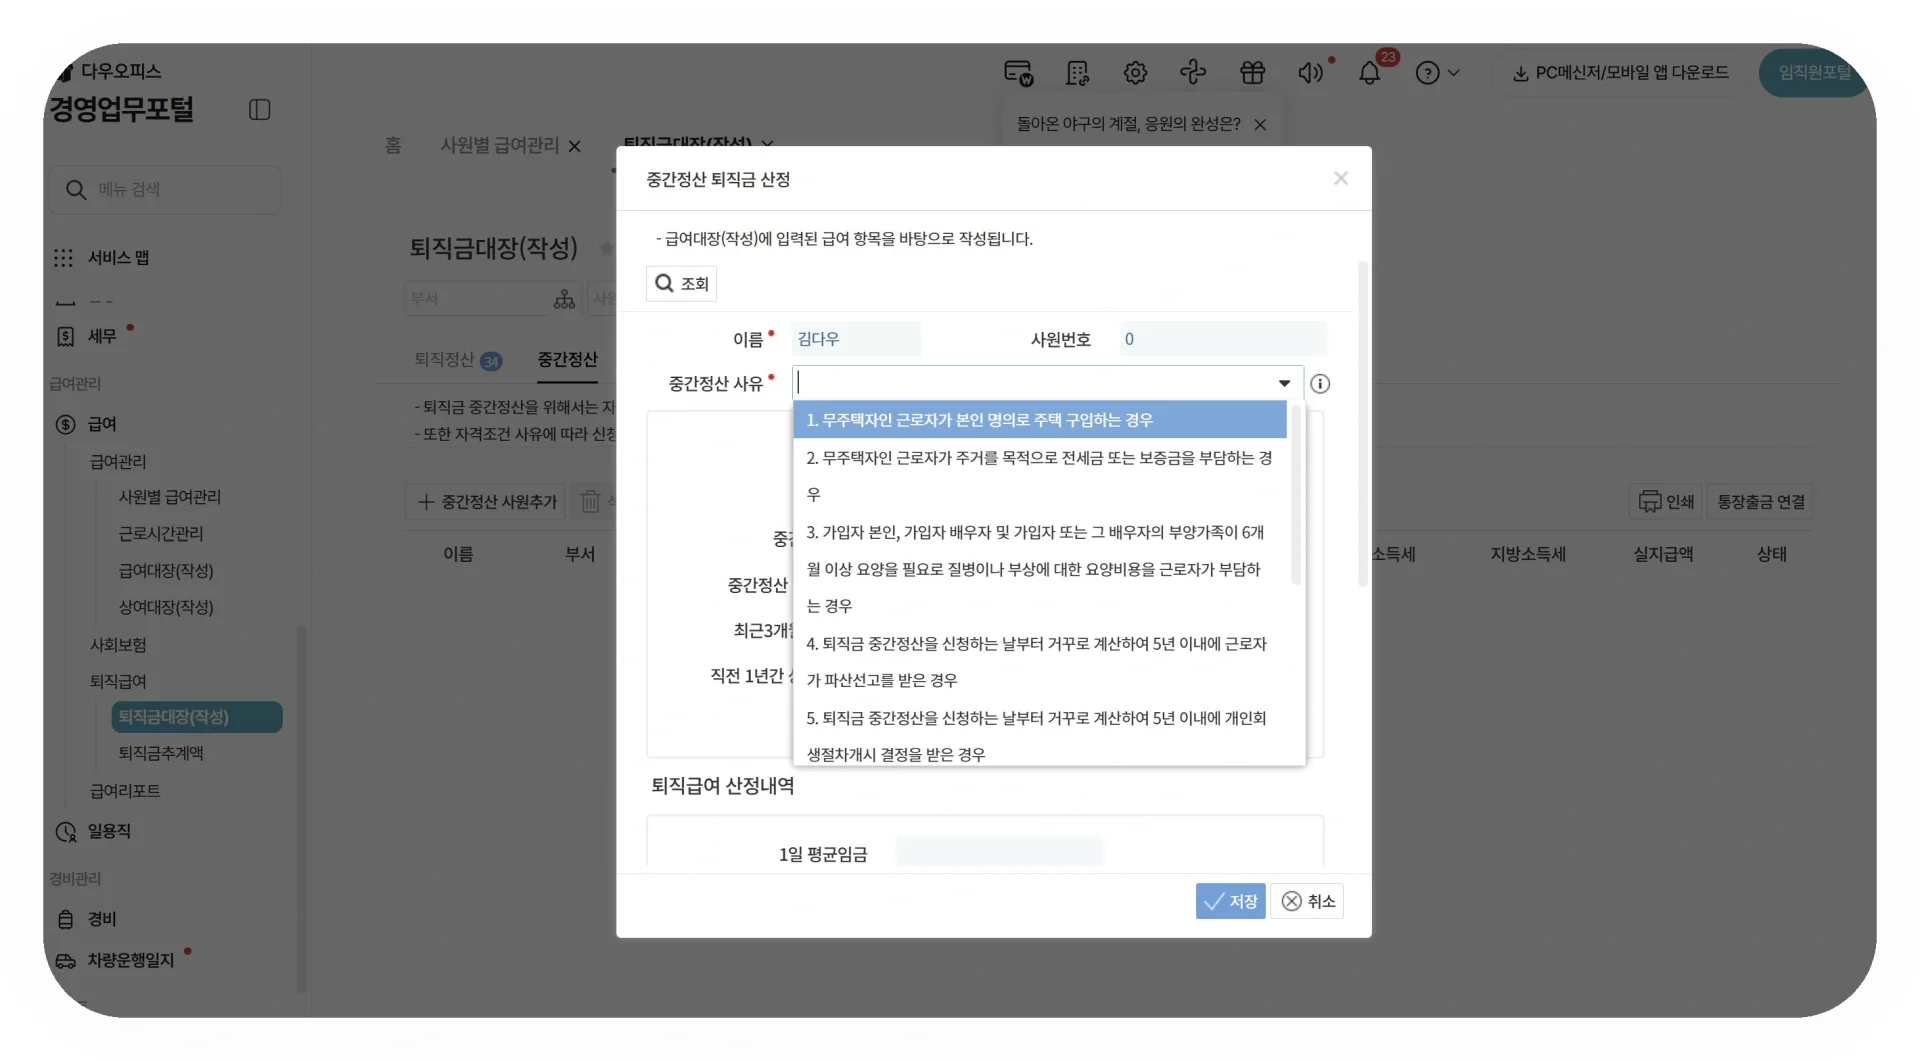The height and width of the screenshot is (1061, 1920).
Task: Open the gift box icon in header
Action: click(1252, 73)
